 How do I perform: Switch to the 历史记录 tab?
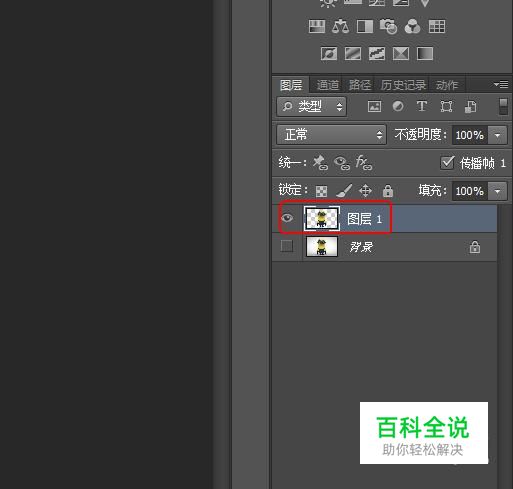click(x=403, y=85)
